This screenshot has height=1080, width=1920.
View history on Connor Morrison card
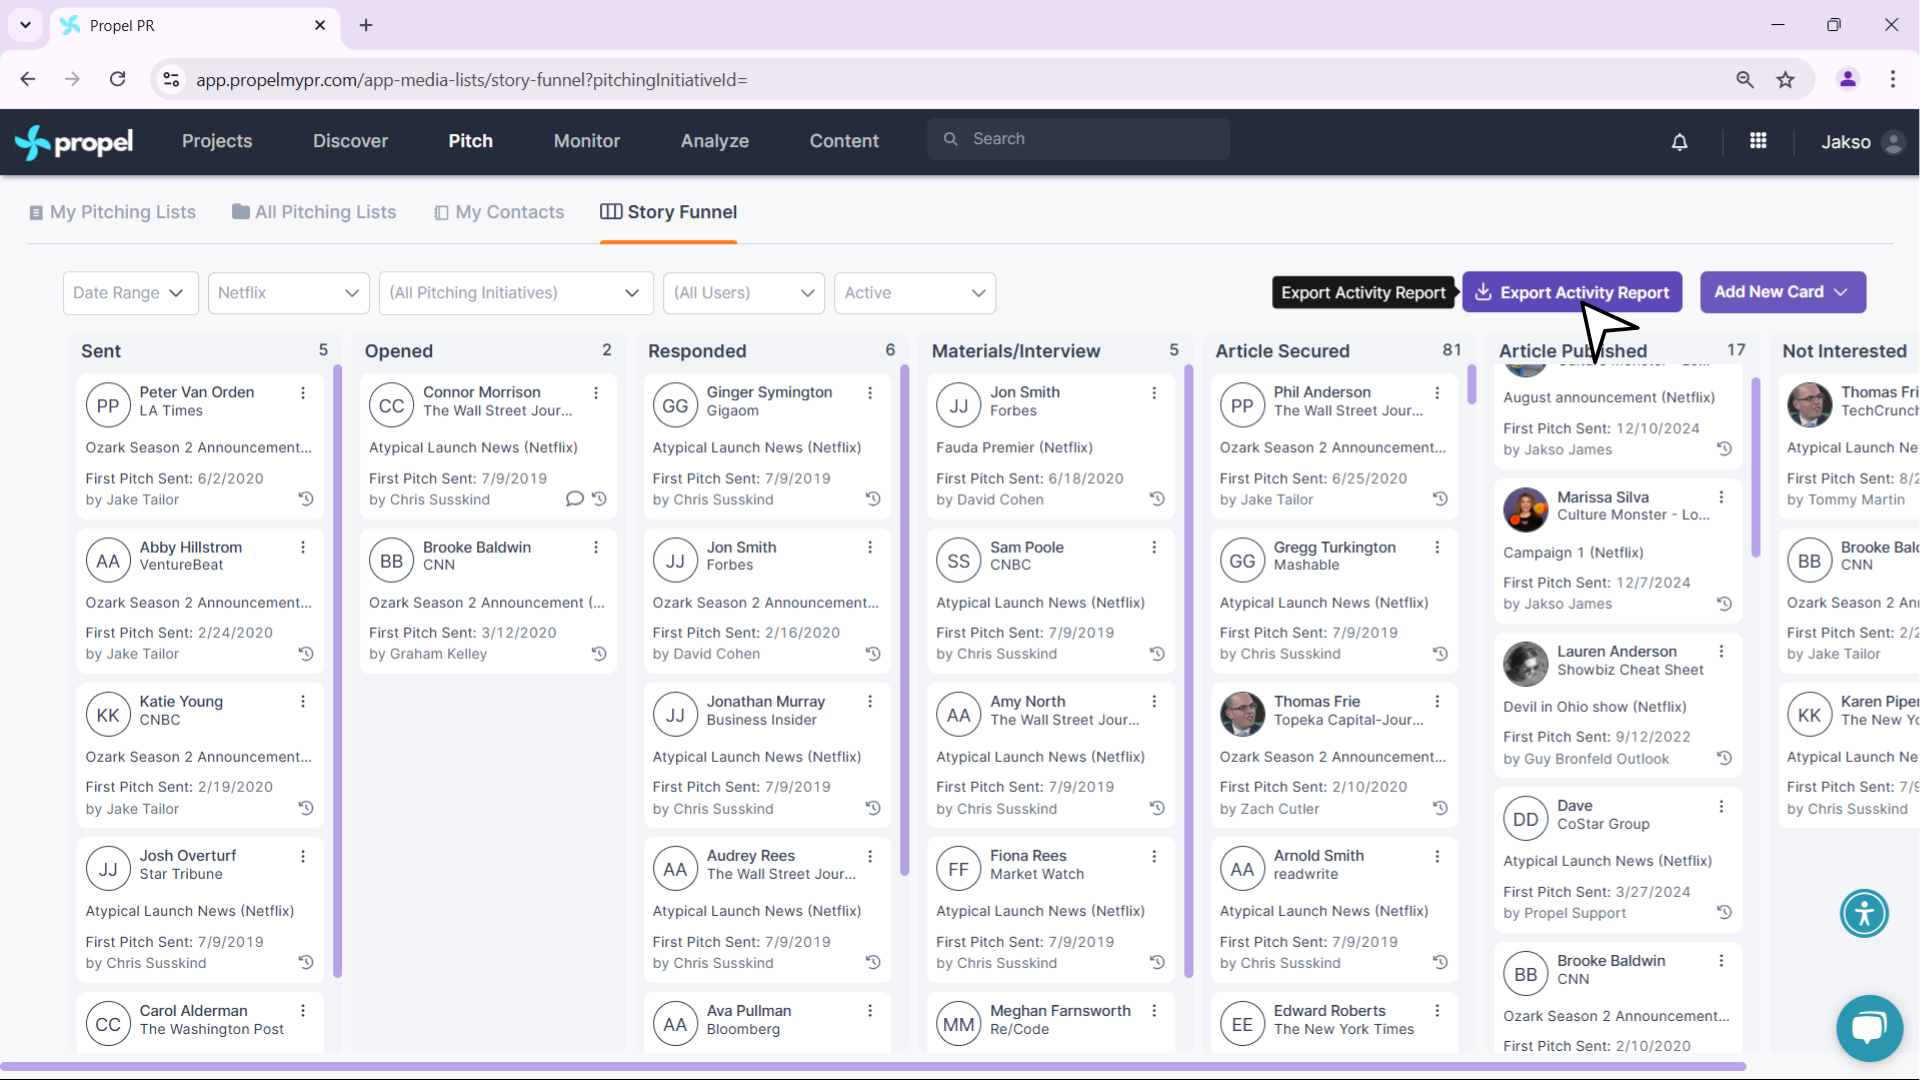tap(599, 499)
